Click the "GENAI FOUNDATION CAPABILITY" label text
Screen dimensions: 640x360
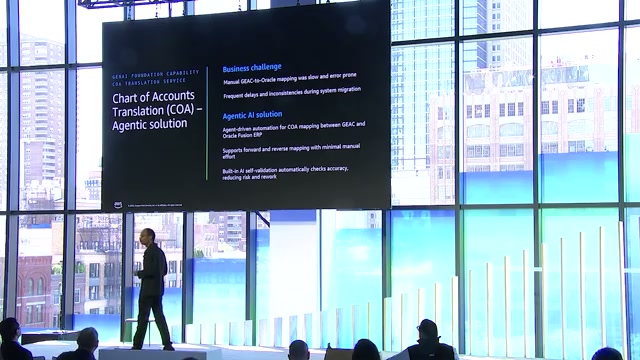[156, 74]
